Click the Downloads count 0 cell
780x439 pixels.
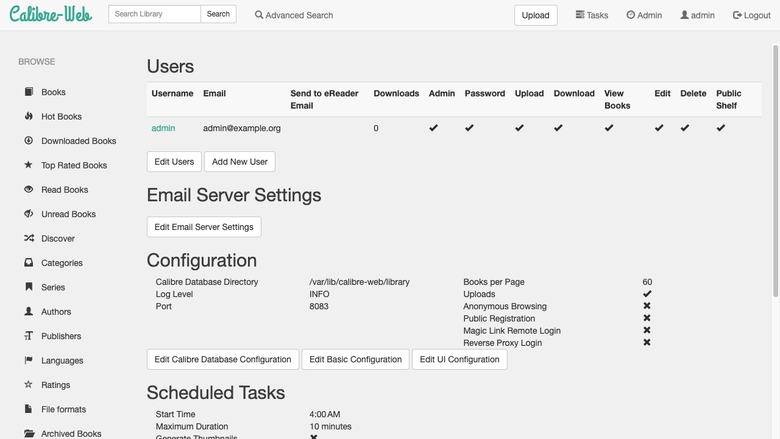coord(376,128)
